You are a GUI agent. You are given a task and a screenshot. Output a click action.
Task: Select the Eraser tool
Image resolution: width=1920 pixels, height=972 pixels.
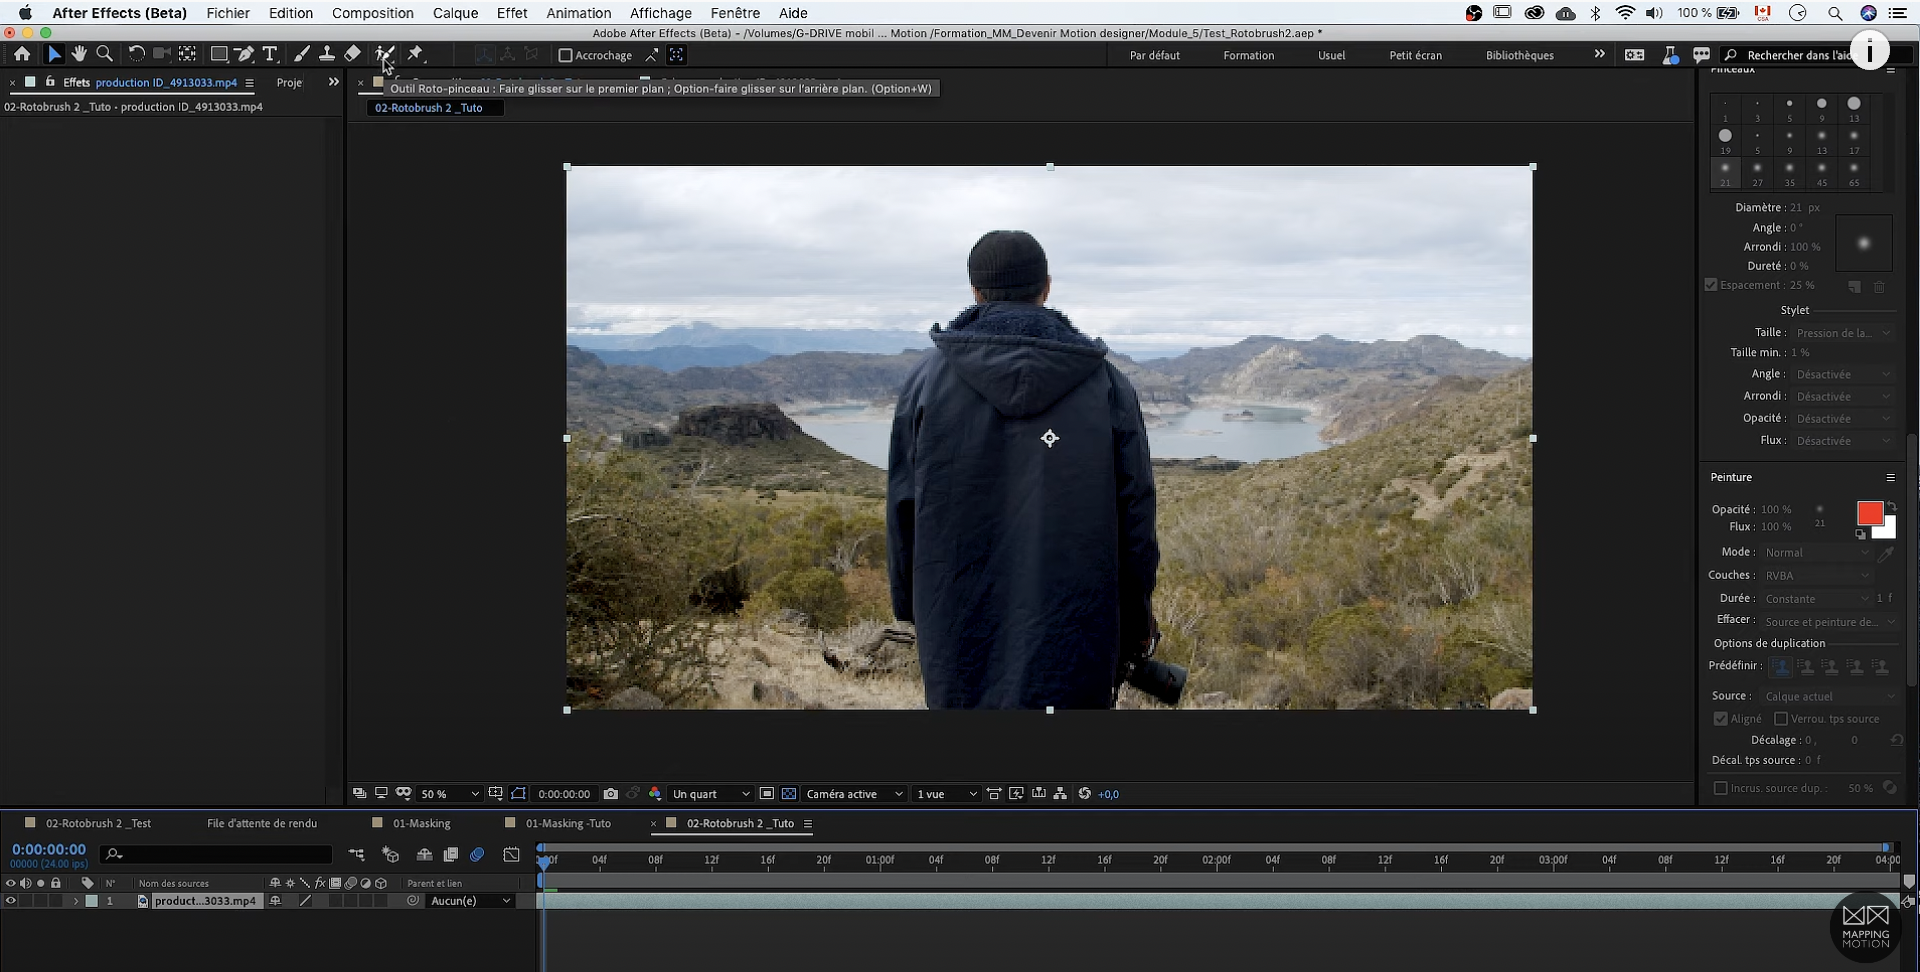(x=352, y=54)
